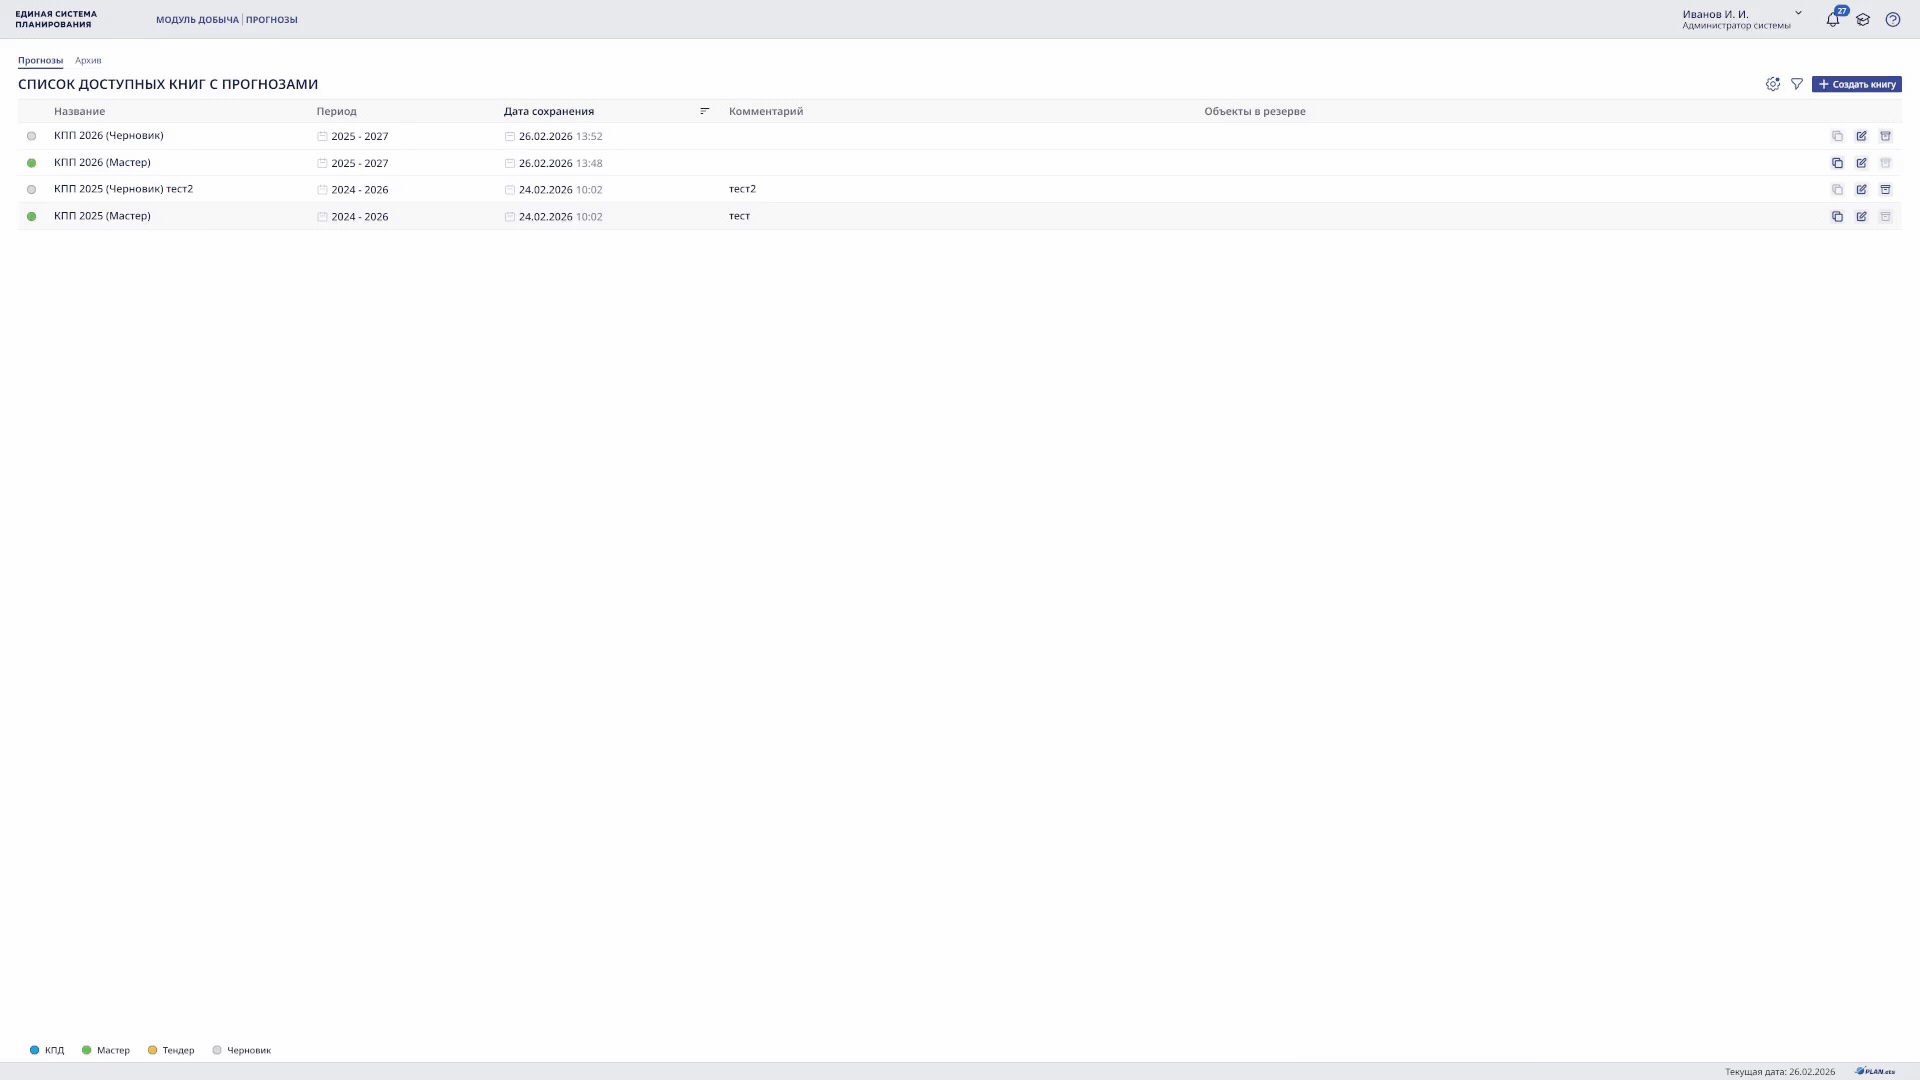Toggle sort on Дата сохранения column
The width and height of the screenshot is (1920, 1080).
point(704,111)
